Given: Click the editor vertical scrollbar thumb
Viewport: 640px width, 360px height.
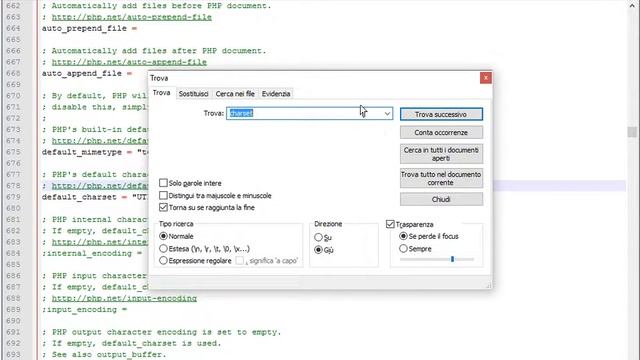Looking at the screenshot, I should (632, 132).
